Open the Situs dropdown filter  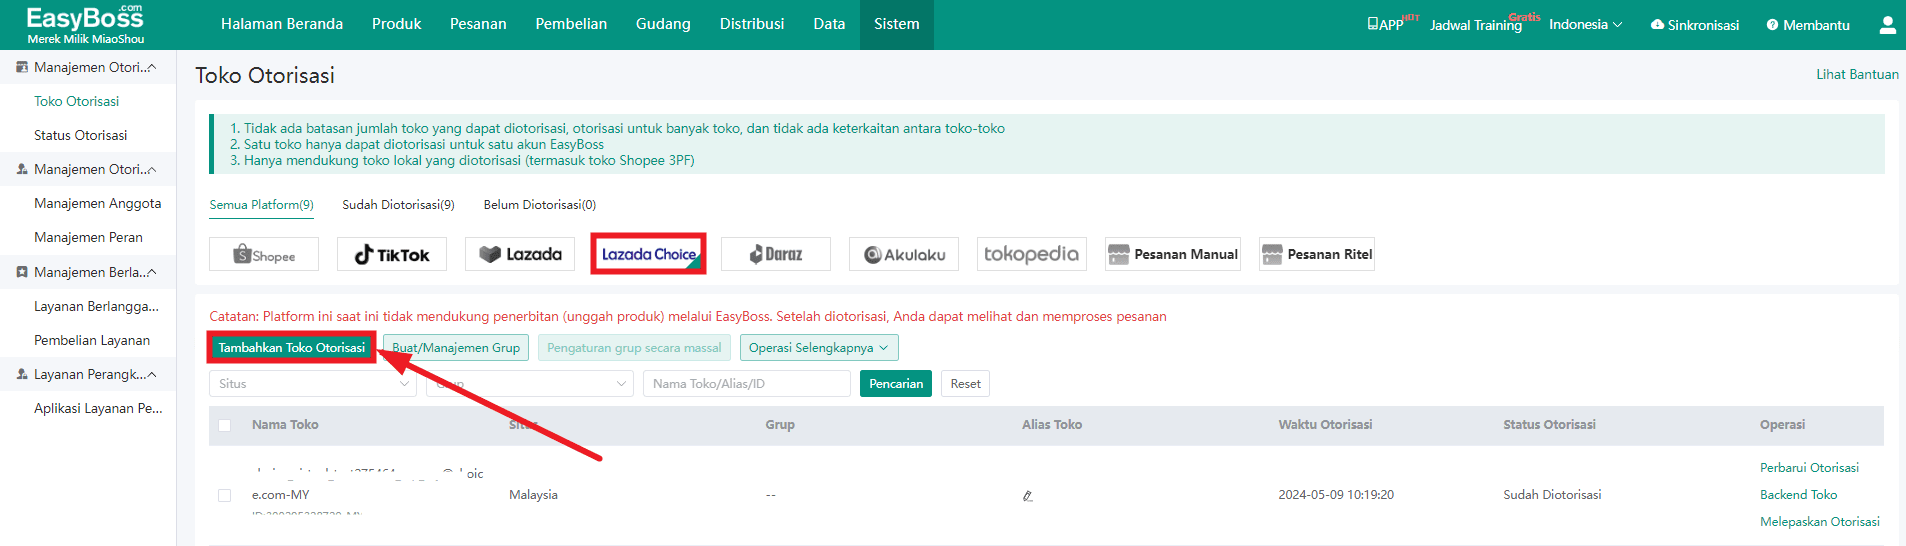(313, 383)
